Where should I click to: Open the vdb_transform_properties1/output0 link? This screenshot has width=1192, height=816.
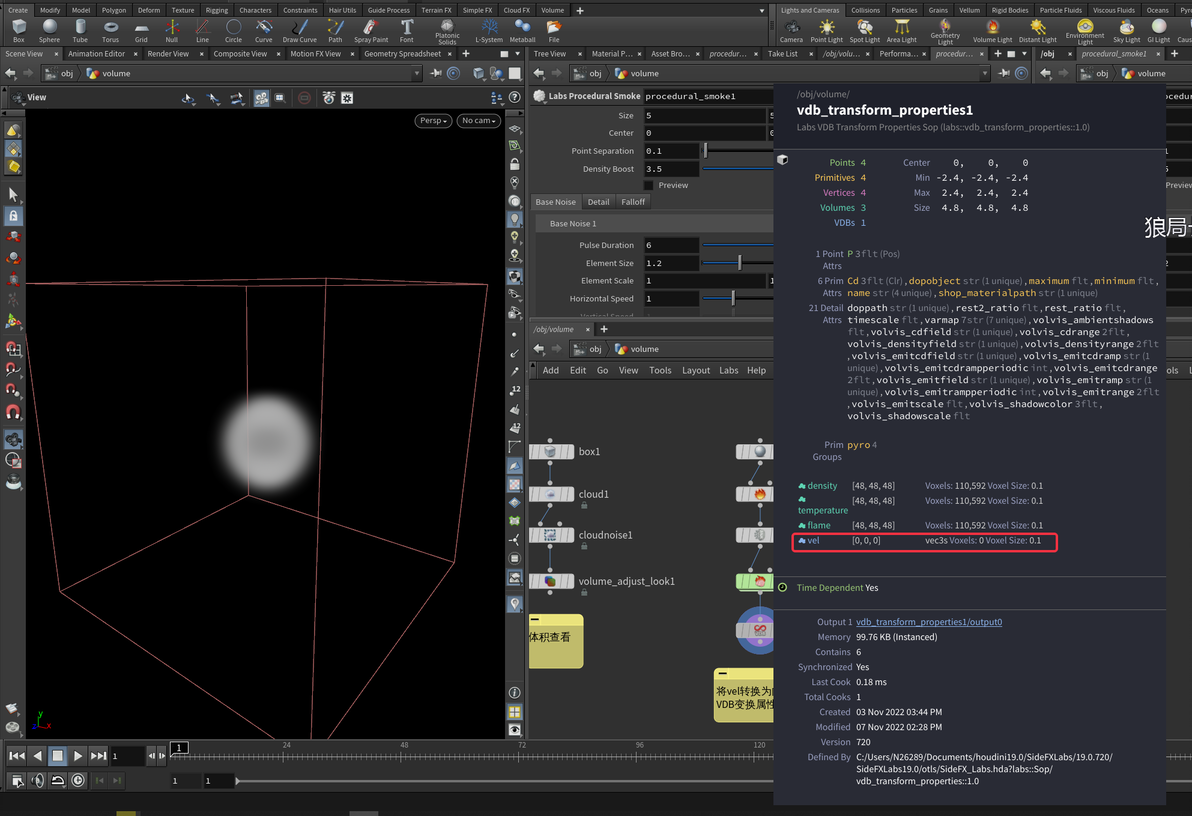tap(929, 622)
